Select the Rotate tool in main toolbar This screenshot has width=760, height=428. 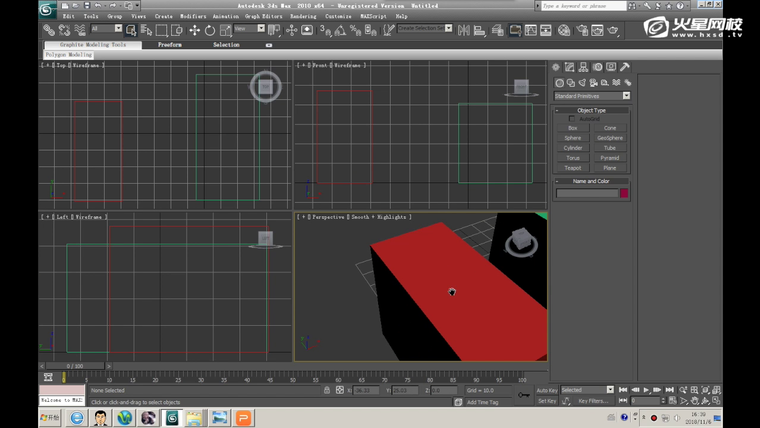210,30
